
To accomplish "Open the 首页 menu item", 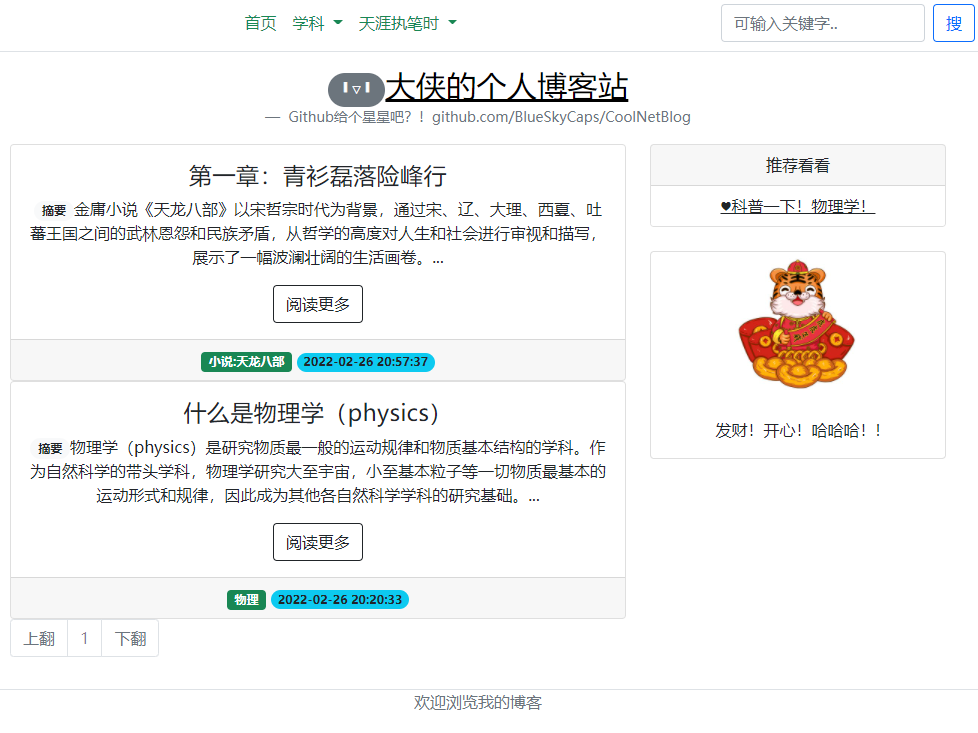I will coord(259,22).
